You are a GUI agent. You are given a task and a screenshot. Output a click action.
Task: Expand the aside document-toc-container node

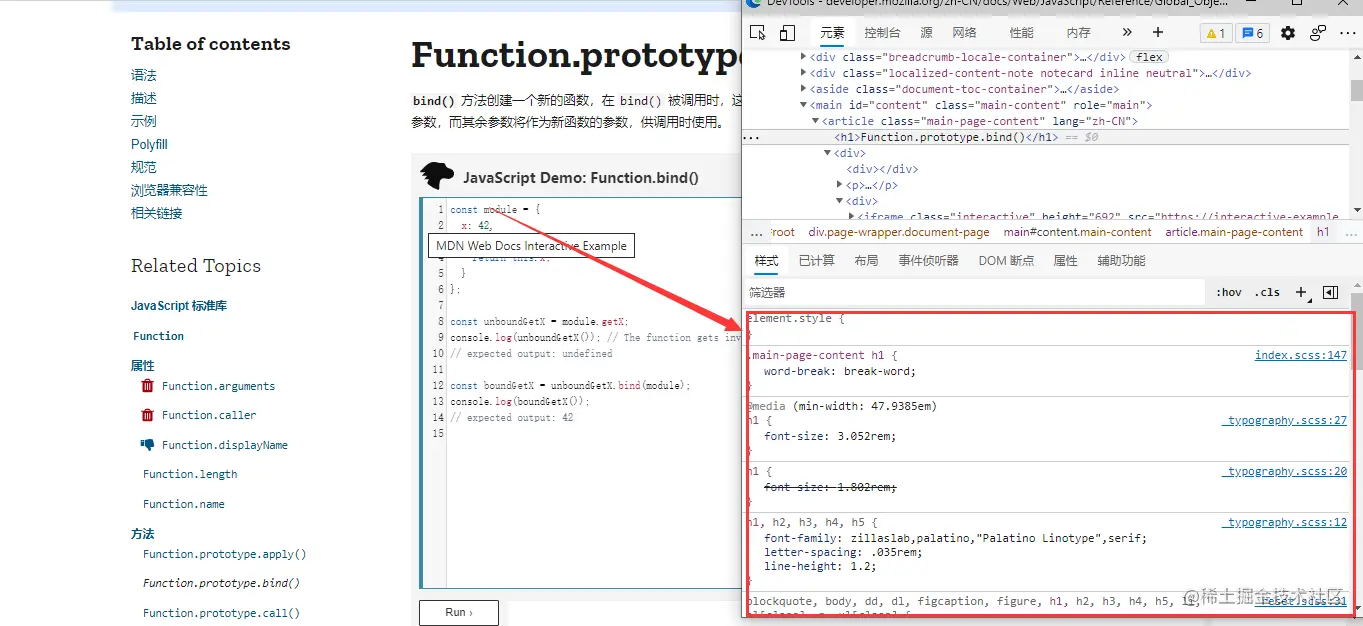click(x=803, y=89)
